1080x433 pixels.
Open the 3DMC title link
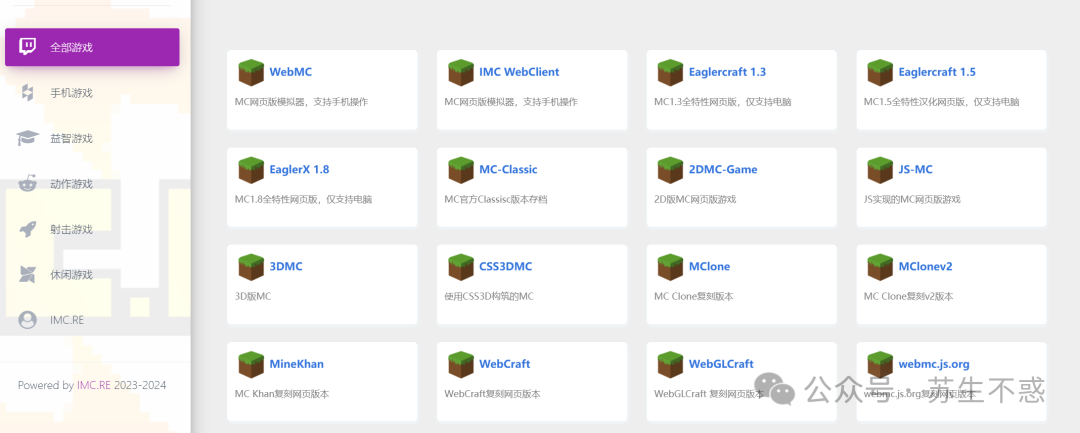pos(286,266)
